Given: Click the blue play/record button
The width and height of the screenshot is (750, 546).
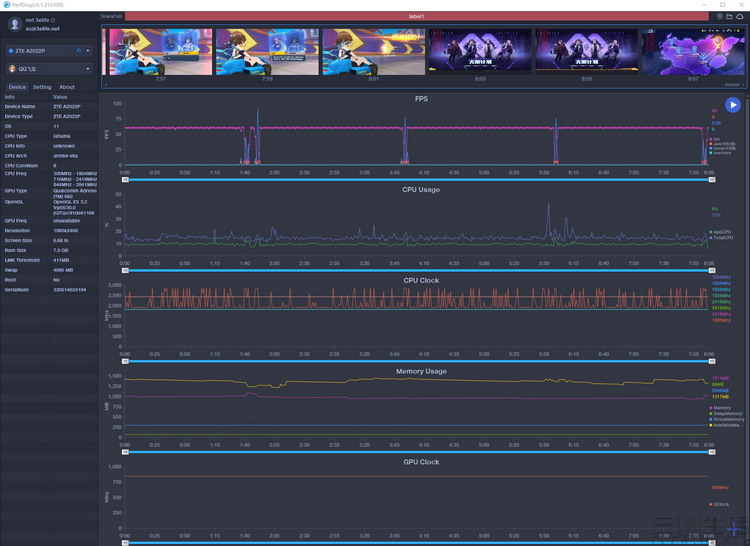Looking at the screenshot, I should [x=732, y=105].
